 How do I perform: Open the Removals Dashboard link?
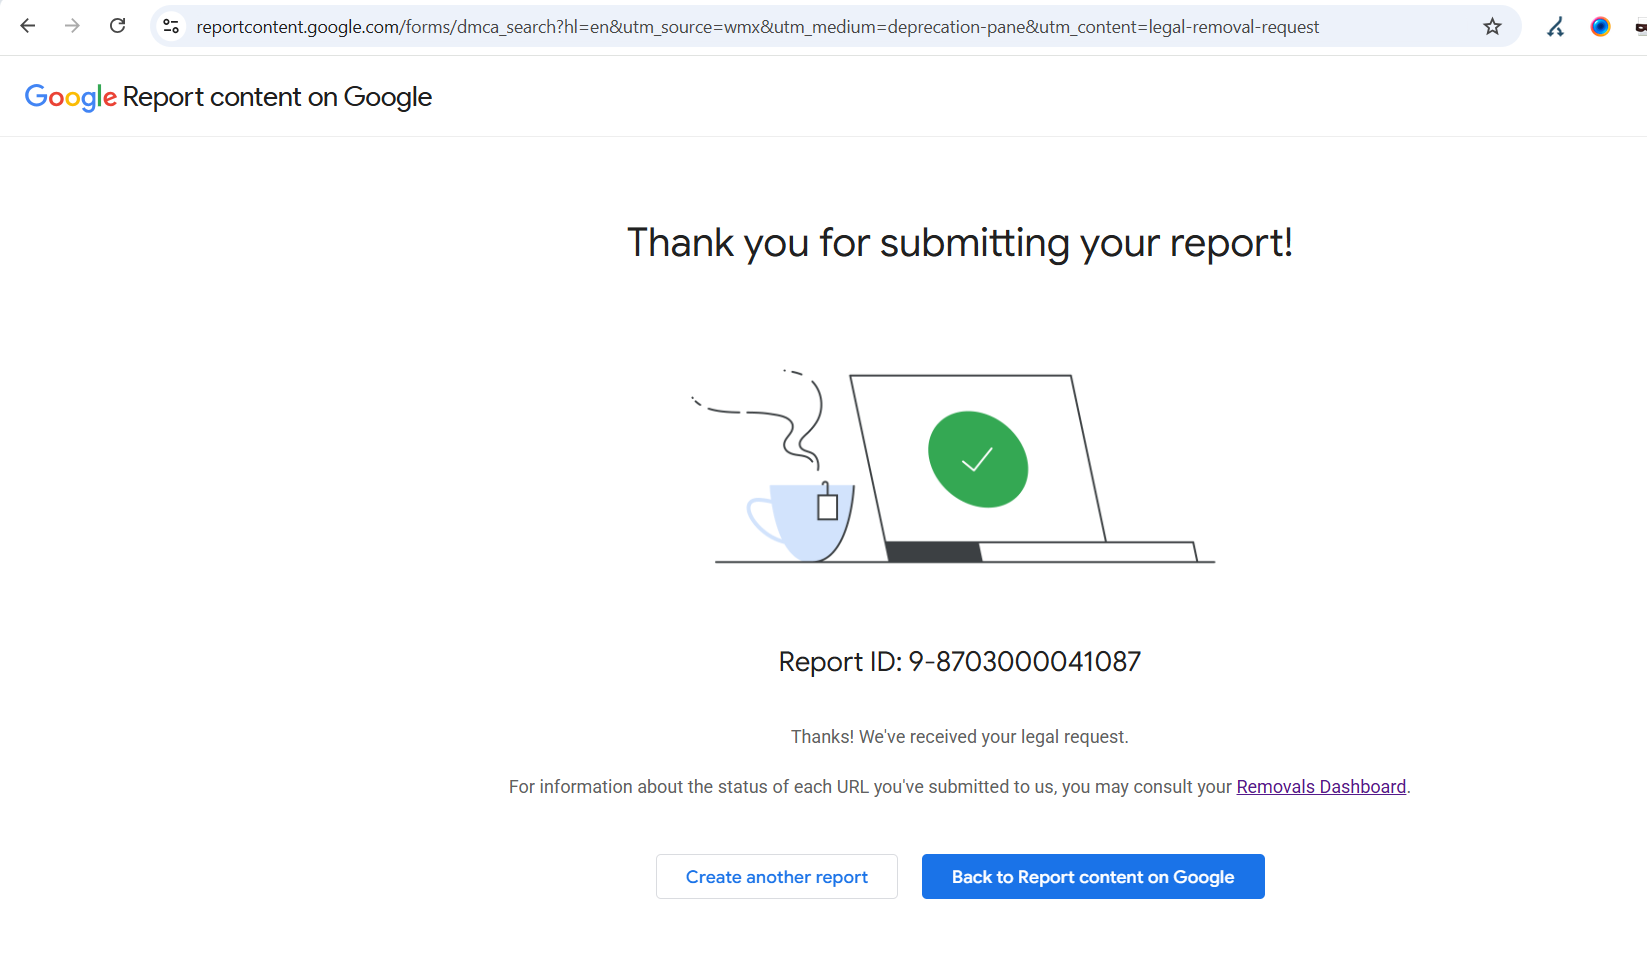1321,787
